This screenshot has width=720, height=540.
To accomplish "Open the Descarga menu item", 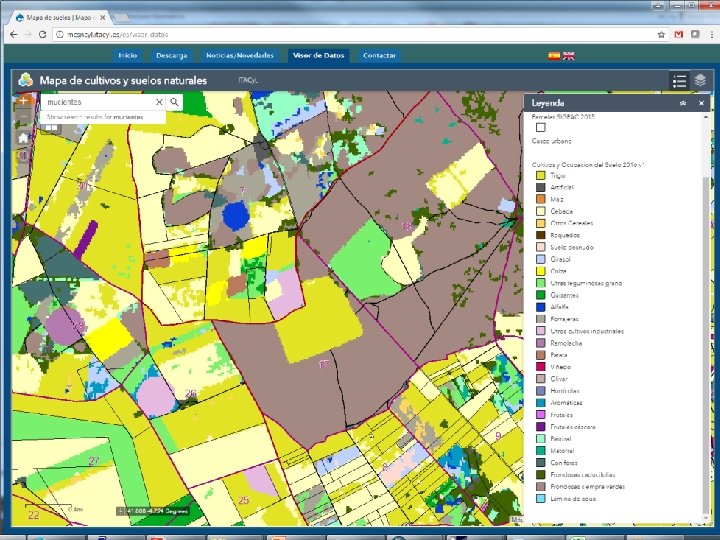I will 171,56.
